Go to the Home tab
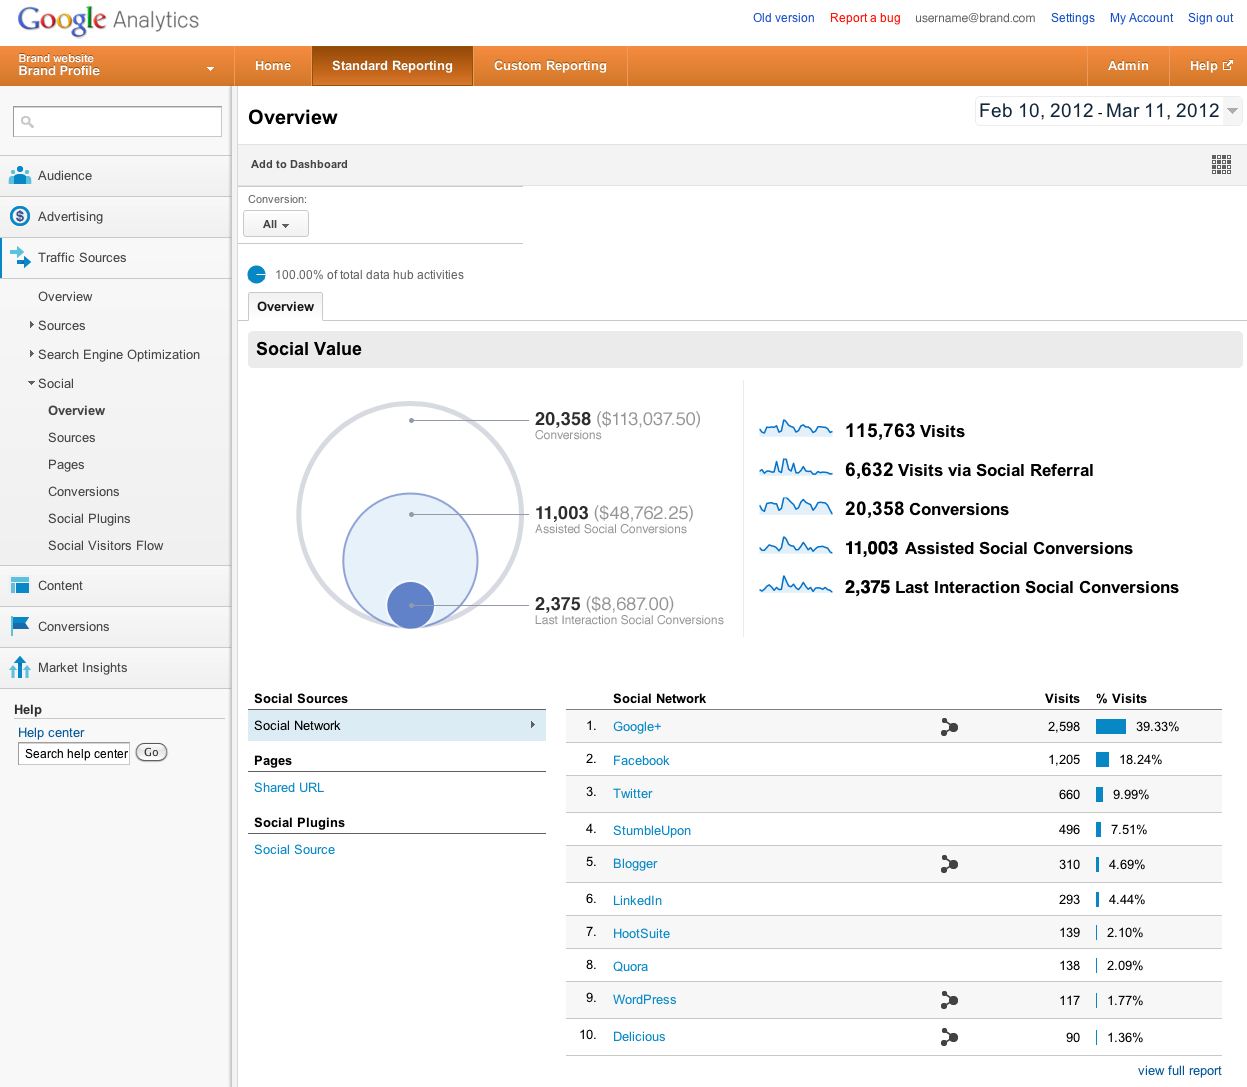The height and width of the screenshot is (1087, 1247). [x=273, y=66]
